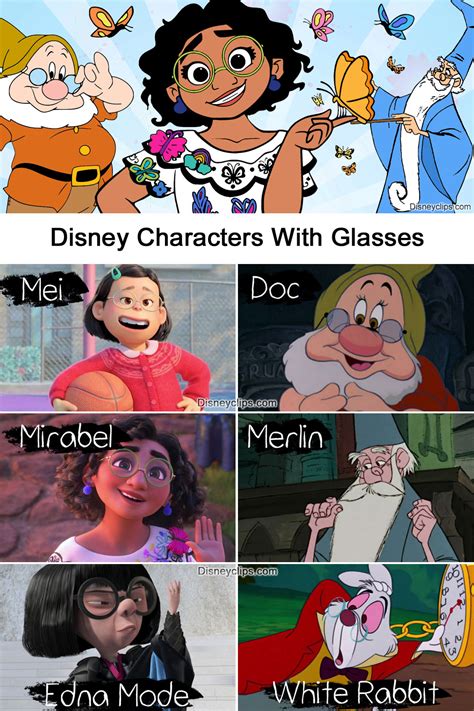Image resolution: width=474 pixels, height=711 pixels.
Task: Click cartoon Mirabel's green round glasses
Action: pyautogui.click(x=219, y=63)
